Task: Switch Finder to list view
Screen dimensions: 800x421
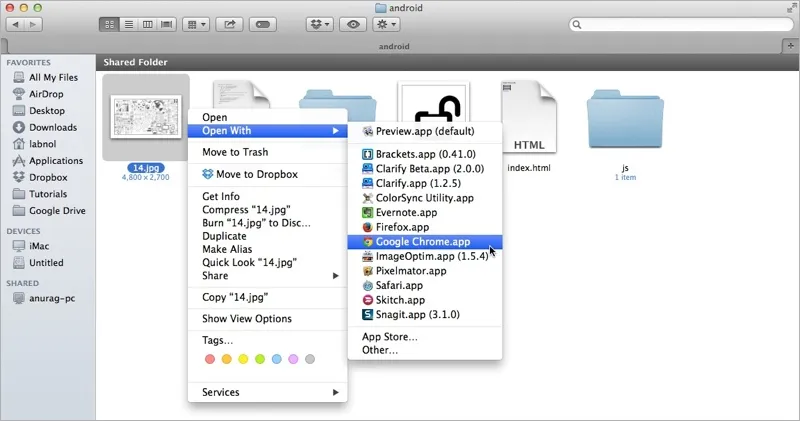Action: point(129,24)
